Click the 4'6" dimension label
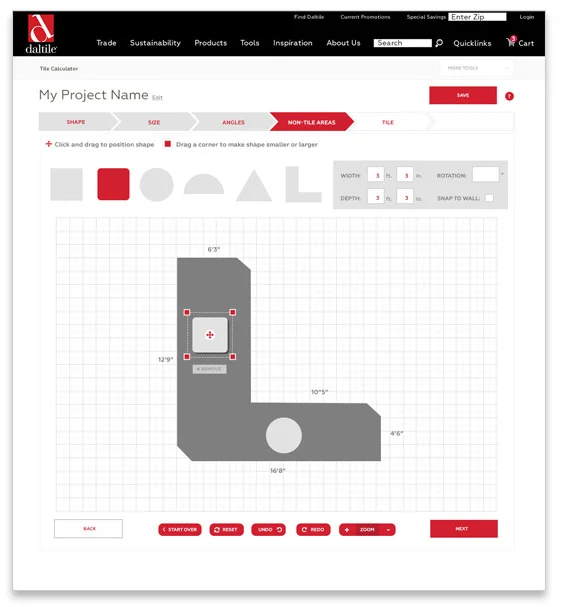This screenshot has width=565, height=607. point(397,433)
